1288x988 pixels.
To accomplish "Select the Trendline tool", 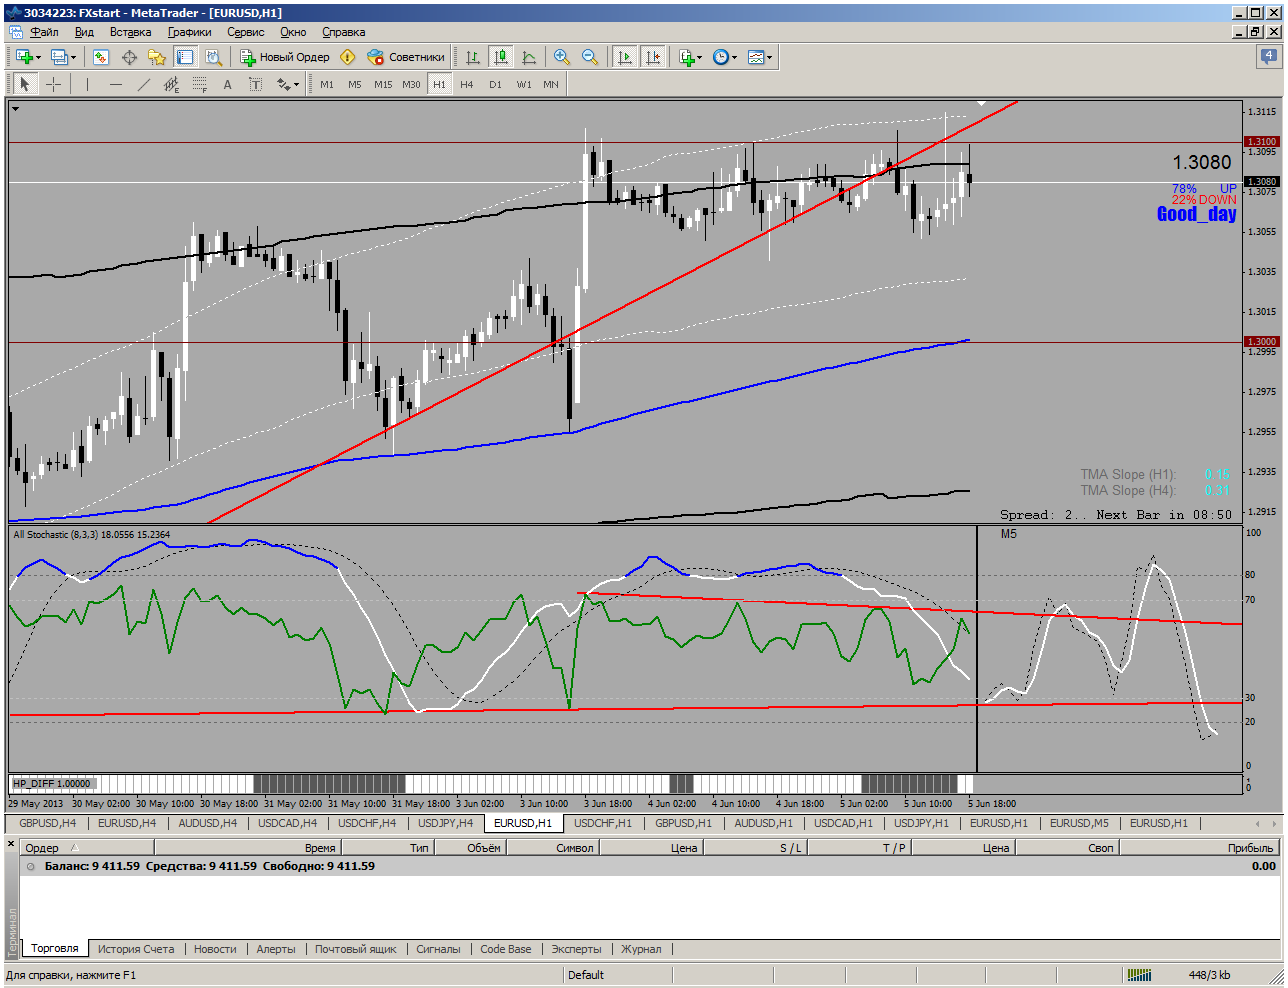I will [143, 84].
